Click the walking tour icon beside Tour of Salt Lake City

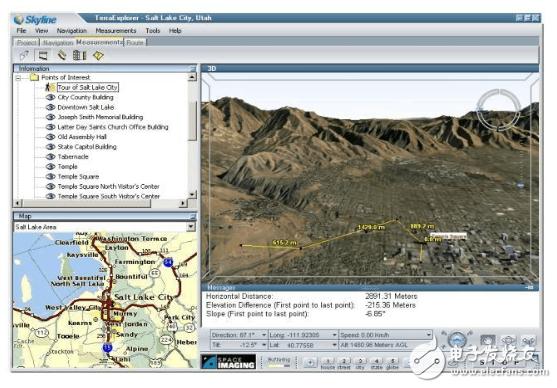[x=49, y=87]
